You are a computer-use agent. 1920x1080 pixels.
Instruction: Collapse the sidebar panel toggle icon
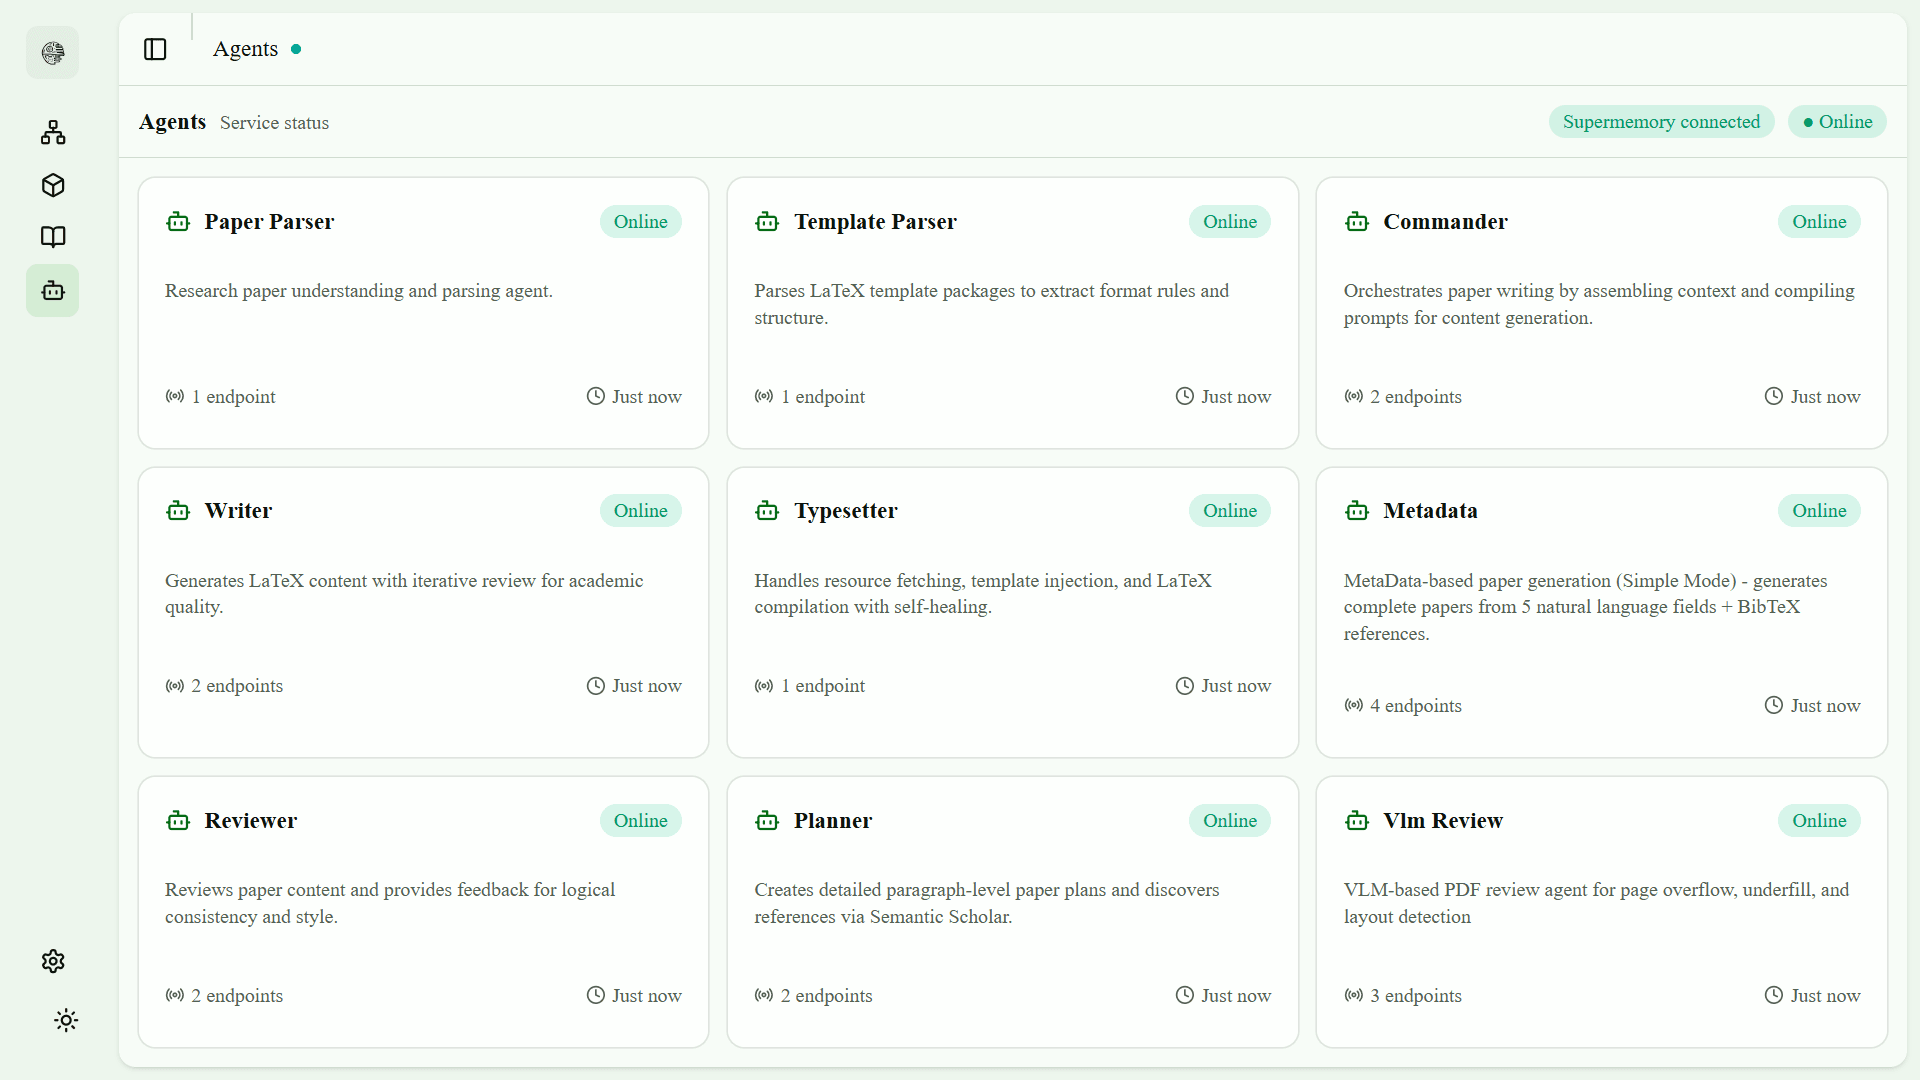pyautogui.click(x=155, y=49)
